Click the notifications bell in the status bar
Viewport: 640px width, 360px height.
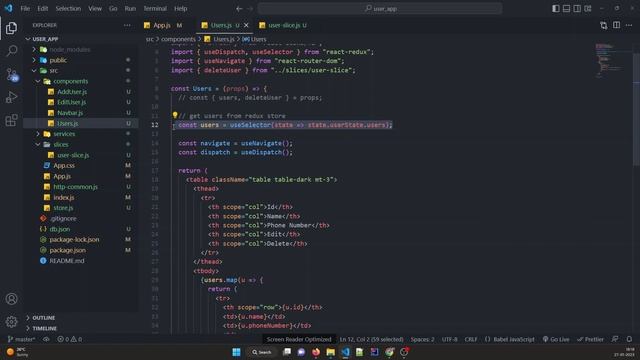tap(629, 339)
